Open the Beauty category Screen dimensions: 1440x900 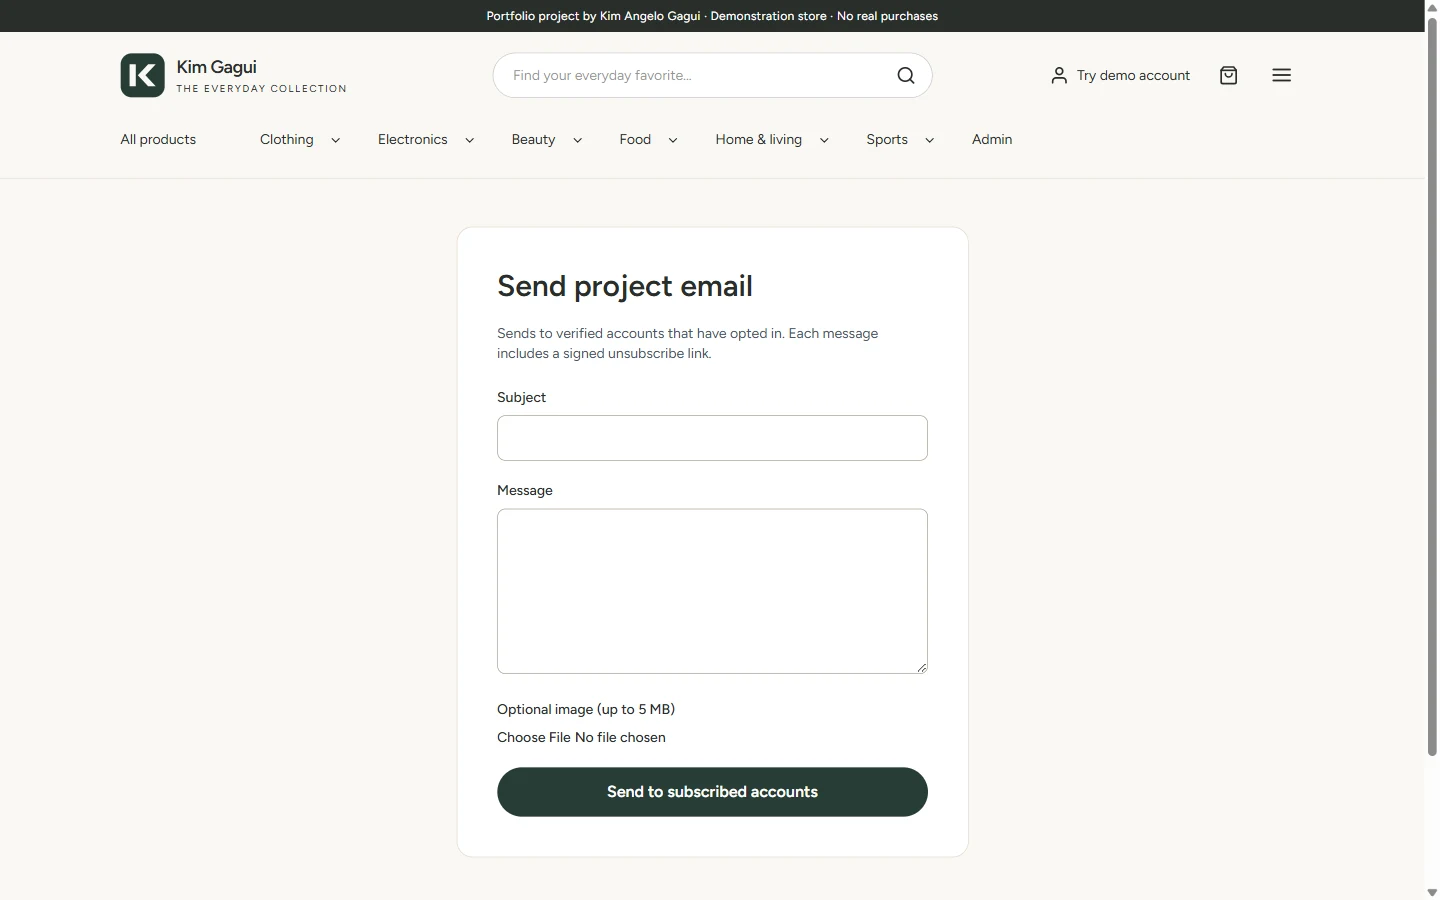(x=533, y=139)
